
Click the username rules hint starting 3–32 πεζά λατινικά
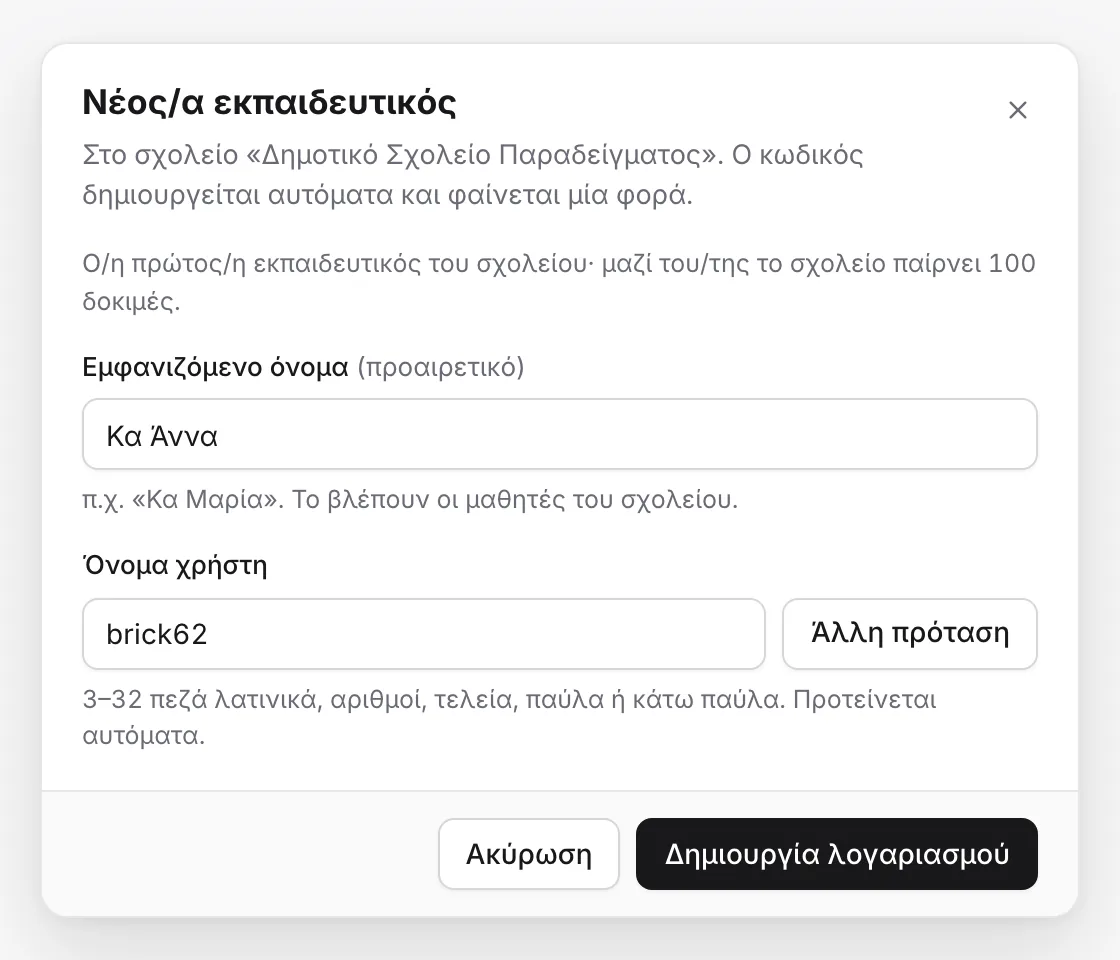coord(509,717)
